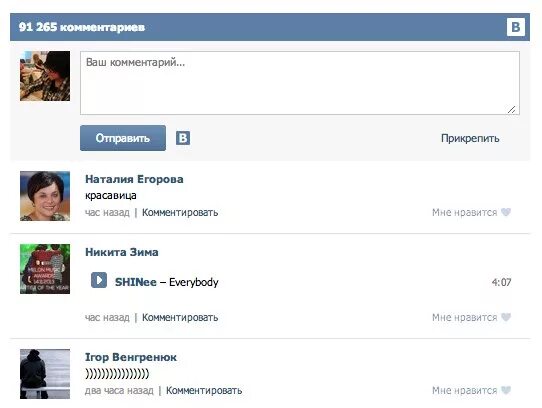
Task: Click your own avatar next to the comment box
Action: [x=45, y=76]
